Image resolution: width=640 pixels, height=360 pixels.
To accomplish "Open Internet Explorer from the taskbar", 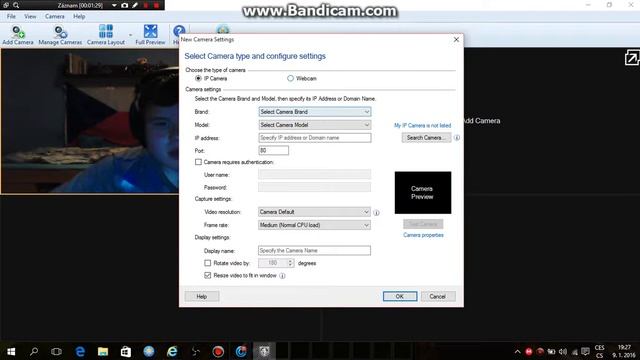I will (x=172, y=351).
